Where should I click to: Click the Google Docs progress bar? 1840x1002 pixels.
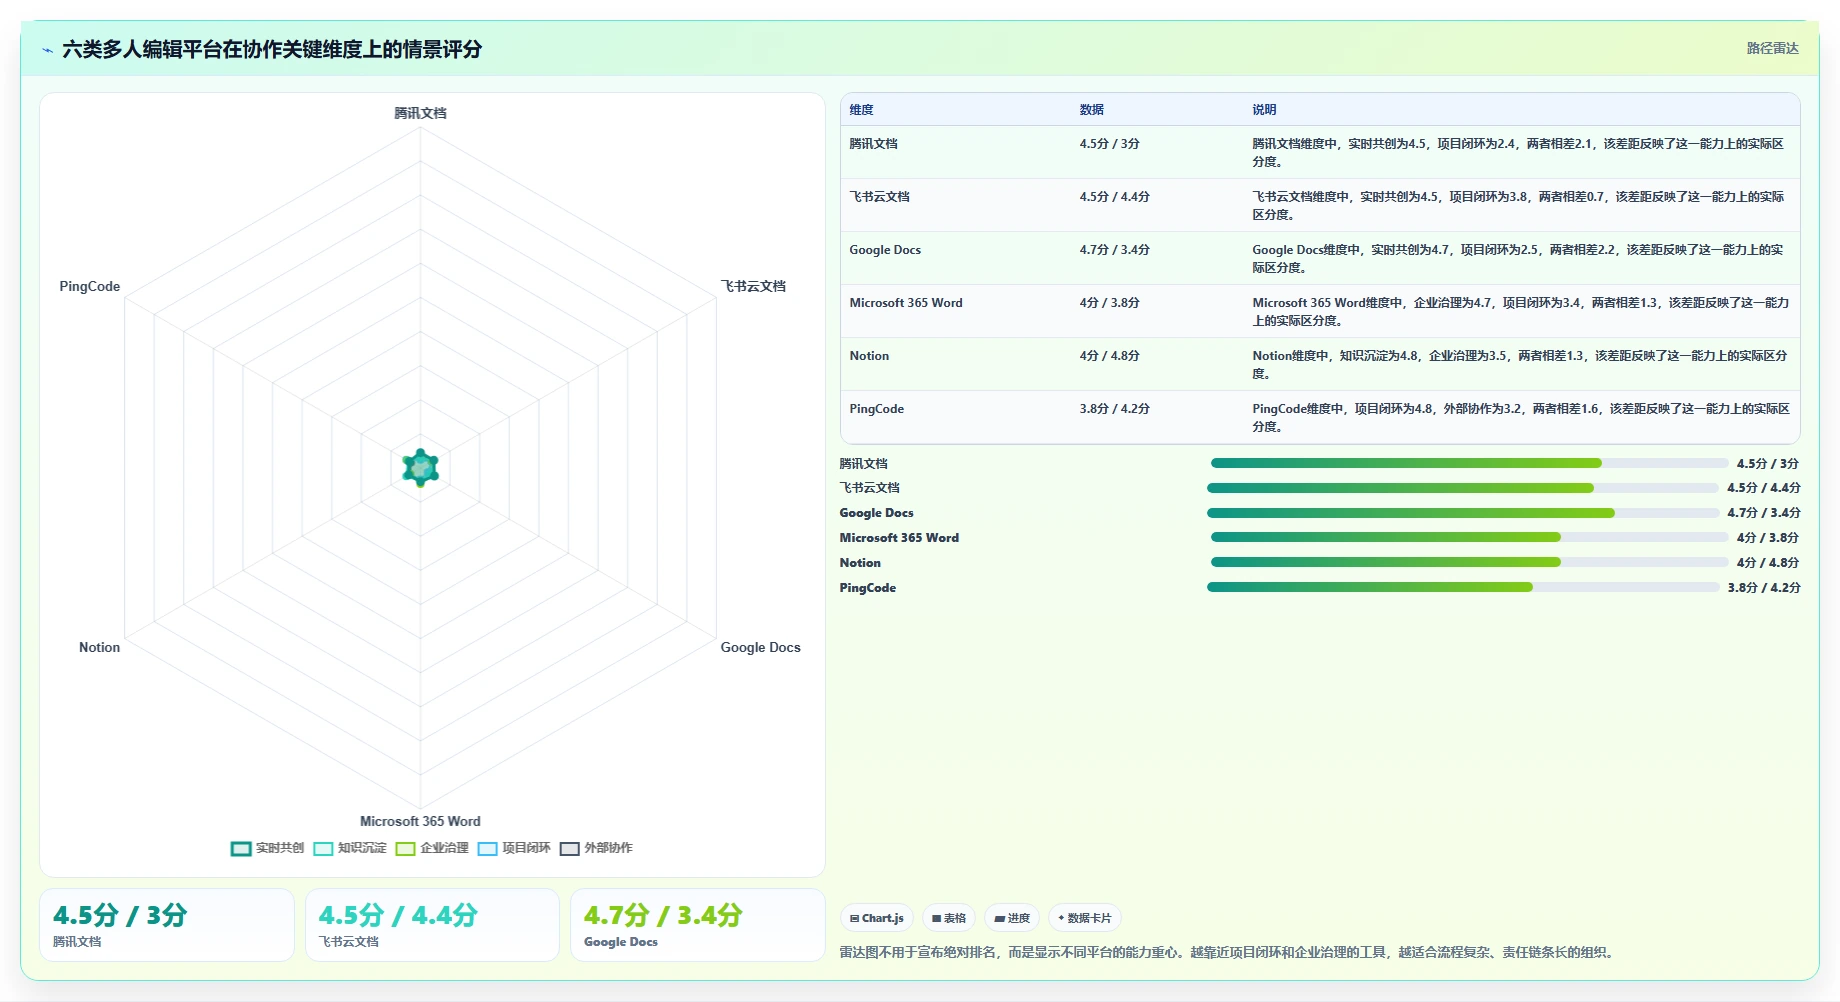1463,513
